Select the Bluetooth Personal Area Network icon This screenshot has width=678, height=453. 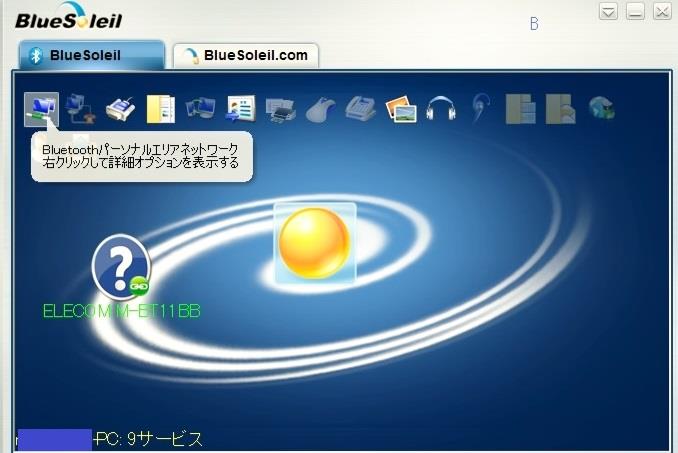(42, 109)
